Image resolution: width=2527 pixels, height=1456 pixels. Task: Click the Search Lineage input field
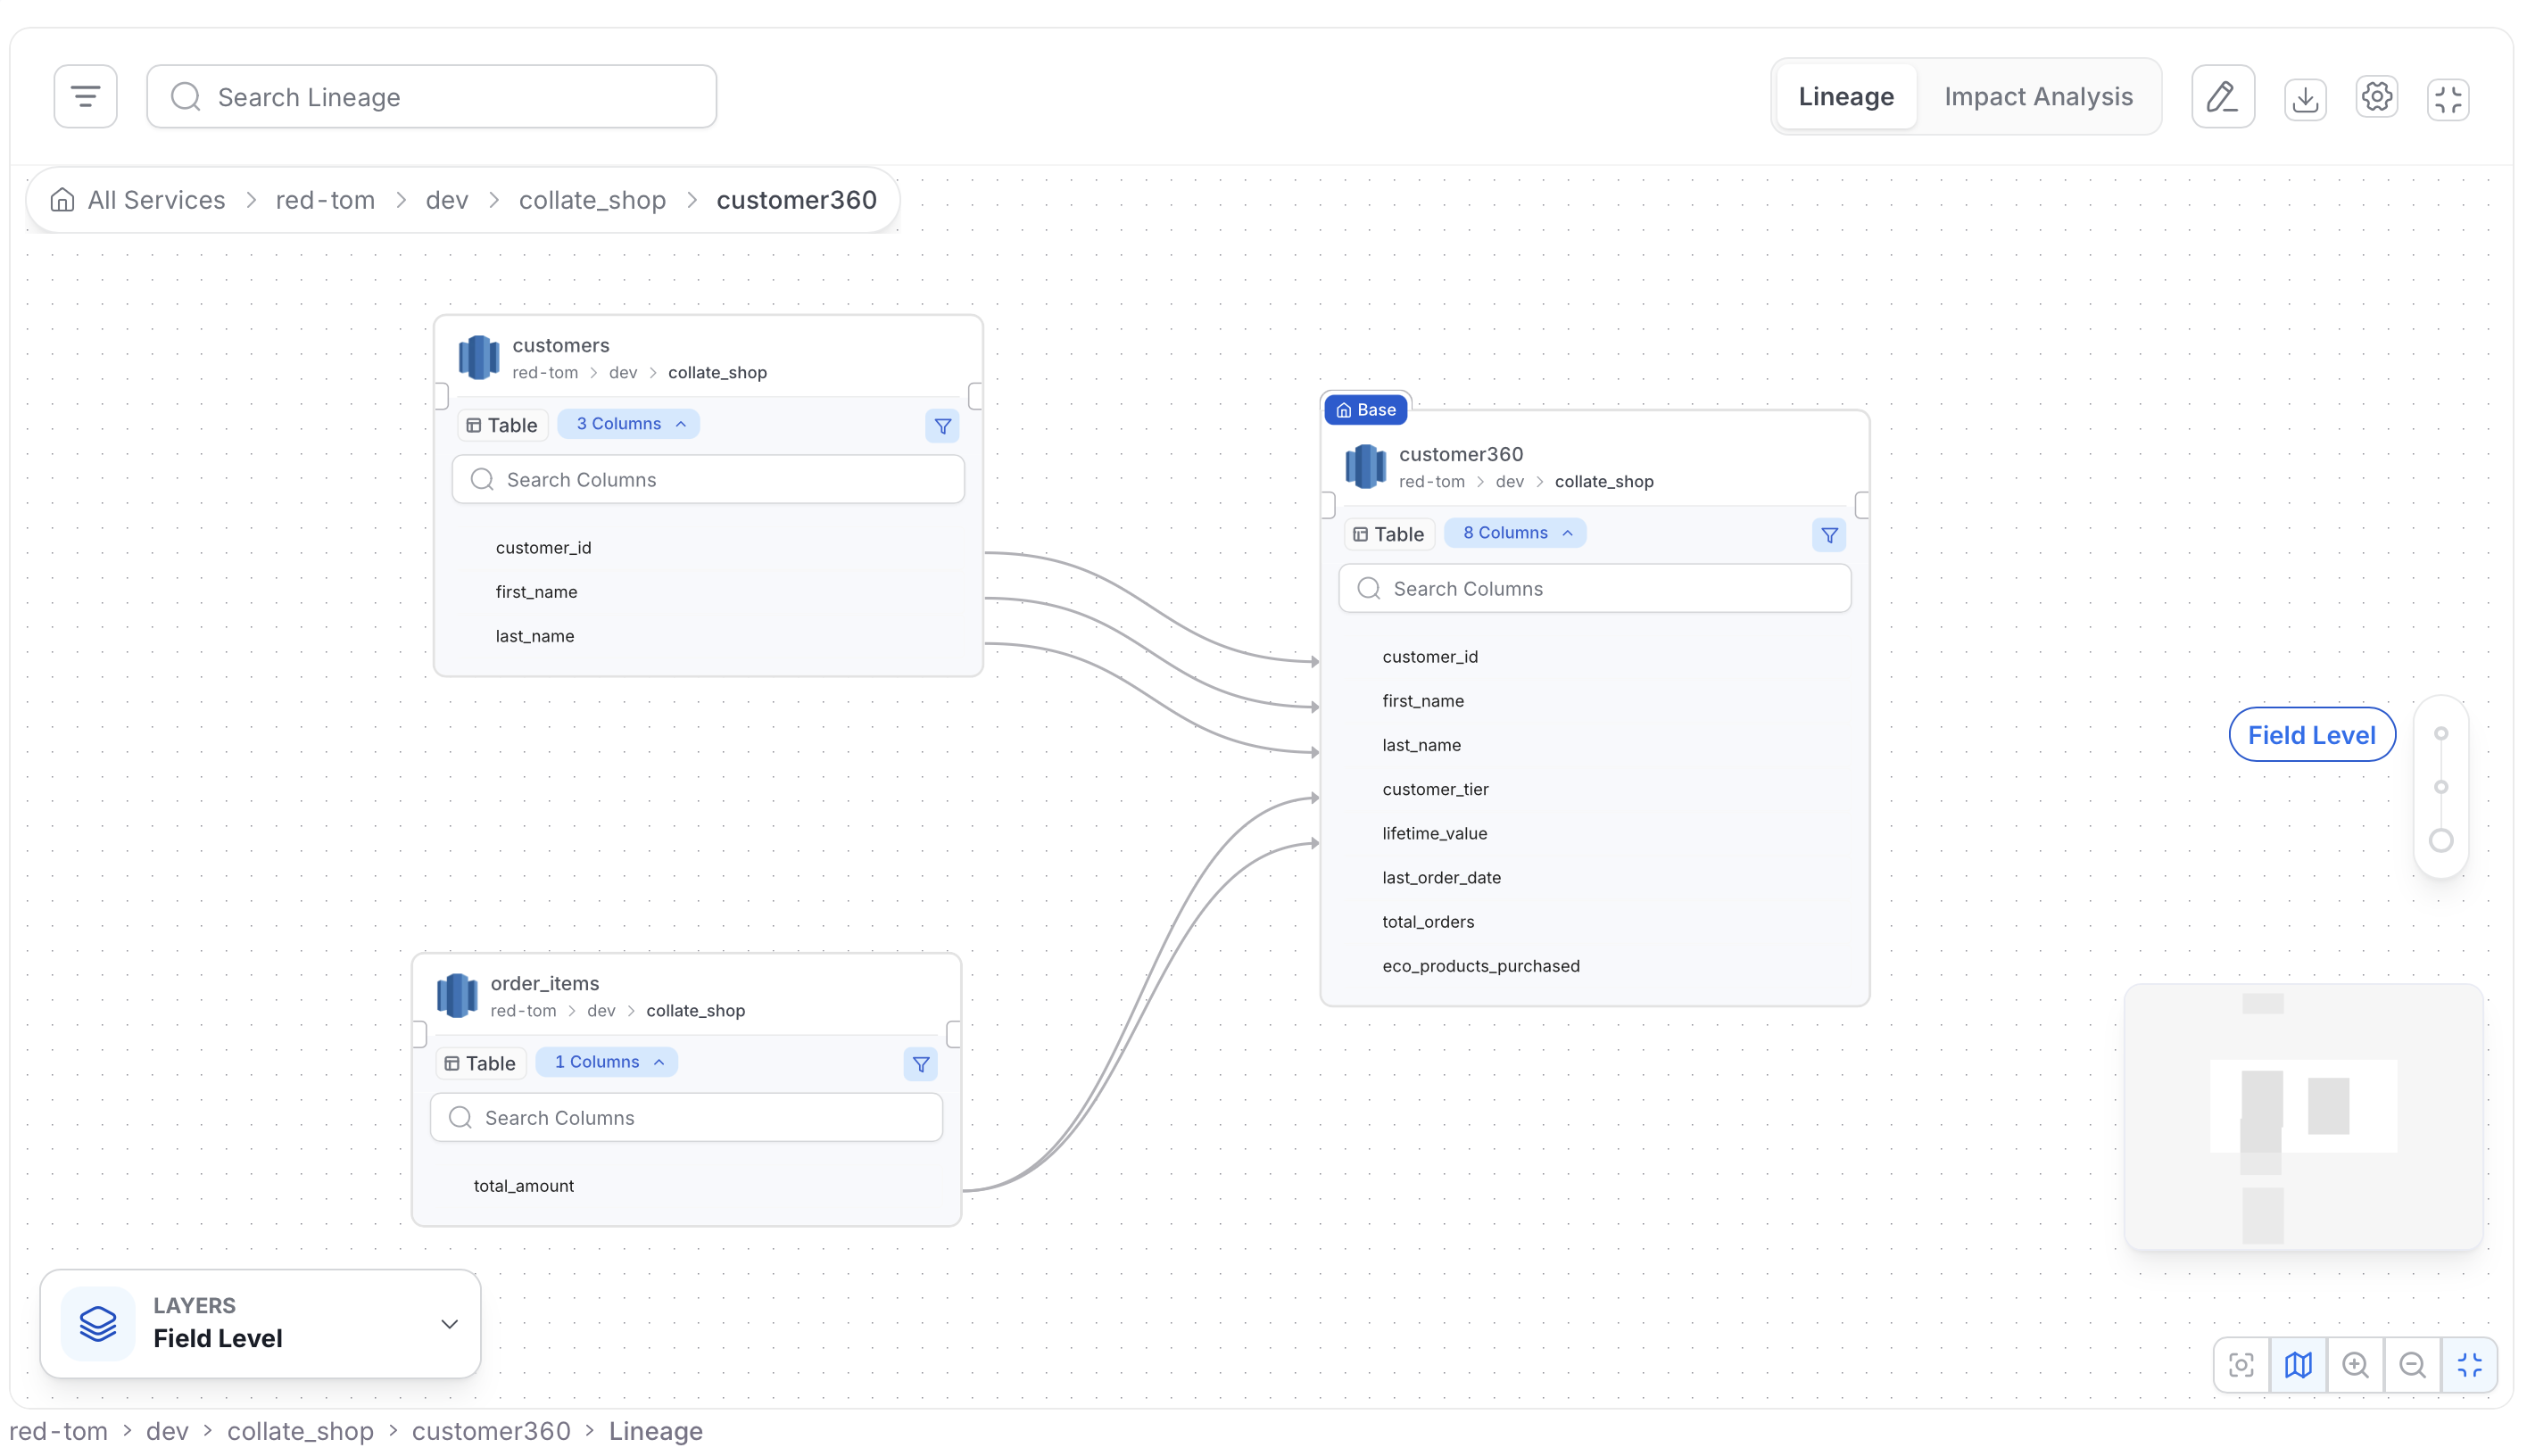[432, 97]
